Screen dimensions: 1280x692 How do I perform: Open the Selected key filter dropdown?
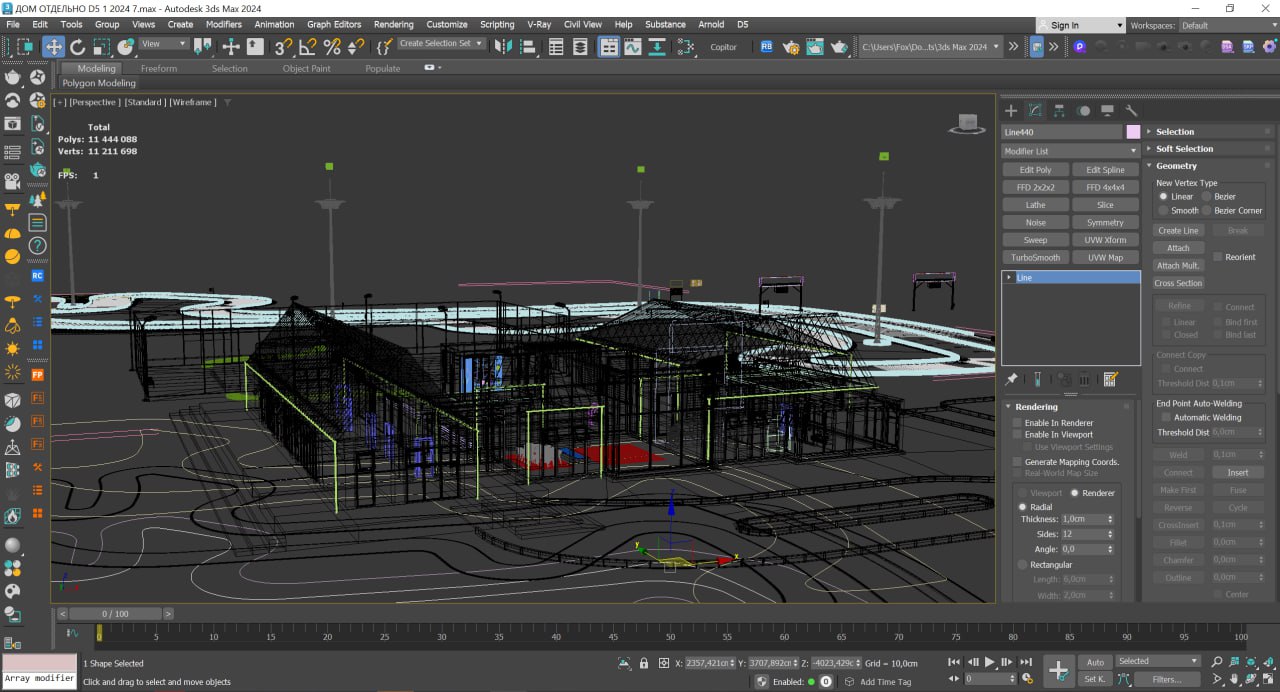pyautogui.click(x=1158, y=661)
